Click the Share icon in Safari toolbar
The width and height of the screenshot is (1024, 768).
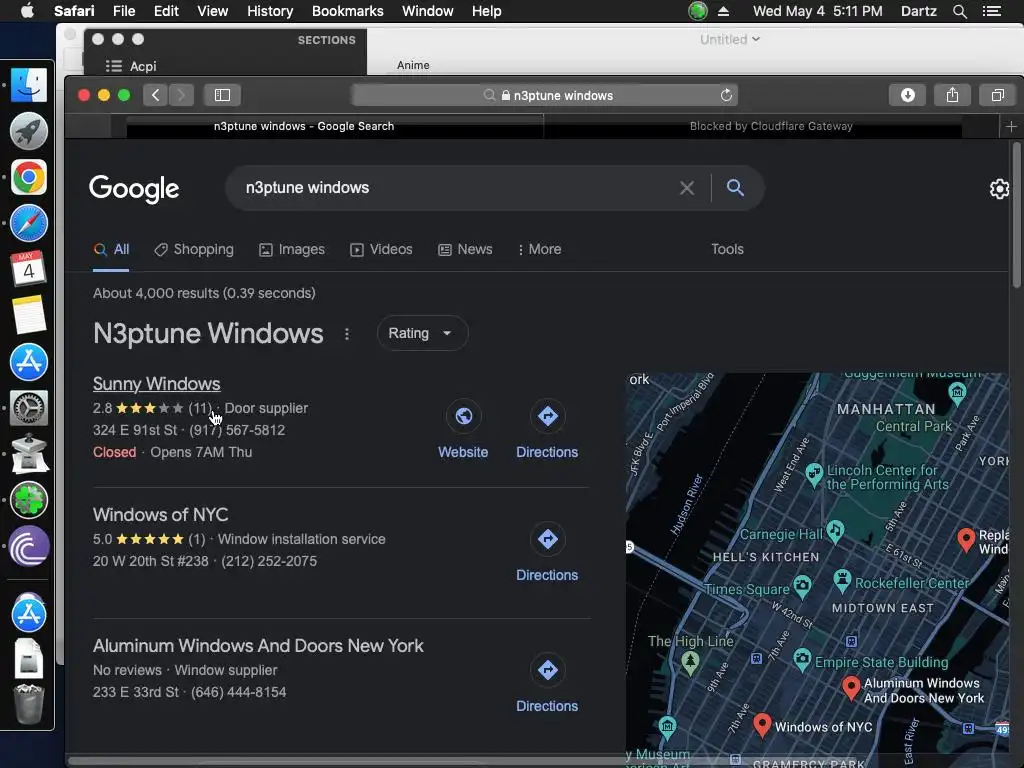(x=952, y=95)
